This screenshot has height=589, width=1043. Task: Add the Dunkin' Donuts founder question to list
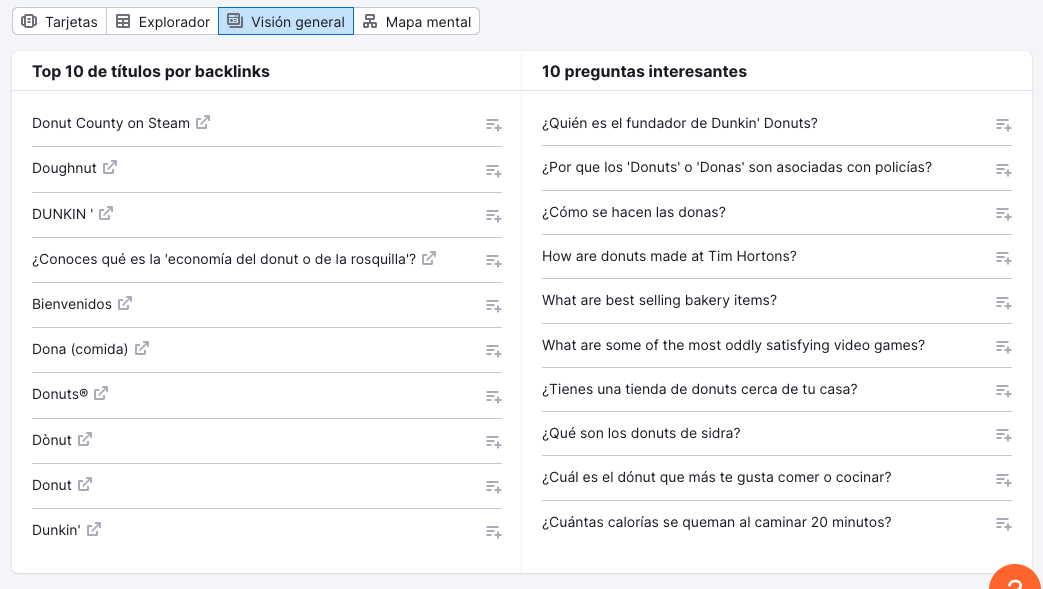(x=1002, y=125)
